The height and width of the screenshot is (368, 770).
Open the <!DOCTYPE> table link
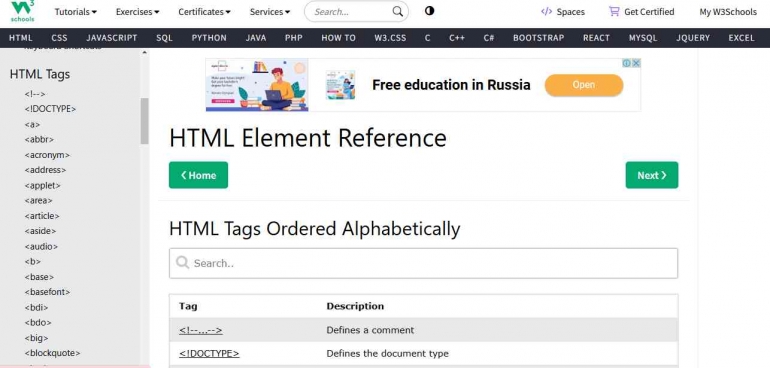point(209,353)
